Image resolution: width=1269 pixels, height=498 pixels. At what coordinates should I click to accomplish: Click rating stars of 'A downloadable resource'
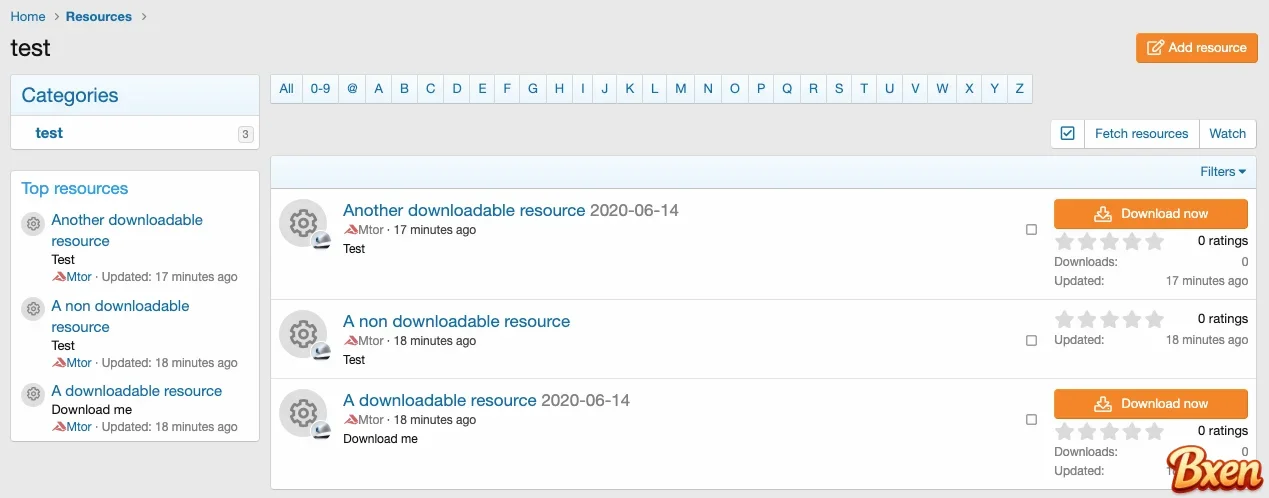click(1110, 431)
